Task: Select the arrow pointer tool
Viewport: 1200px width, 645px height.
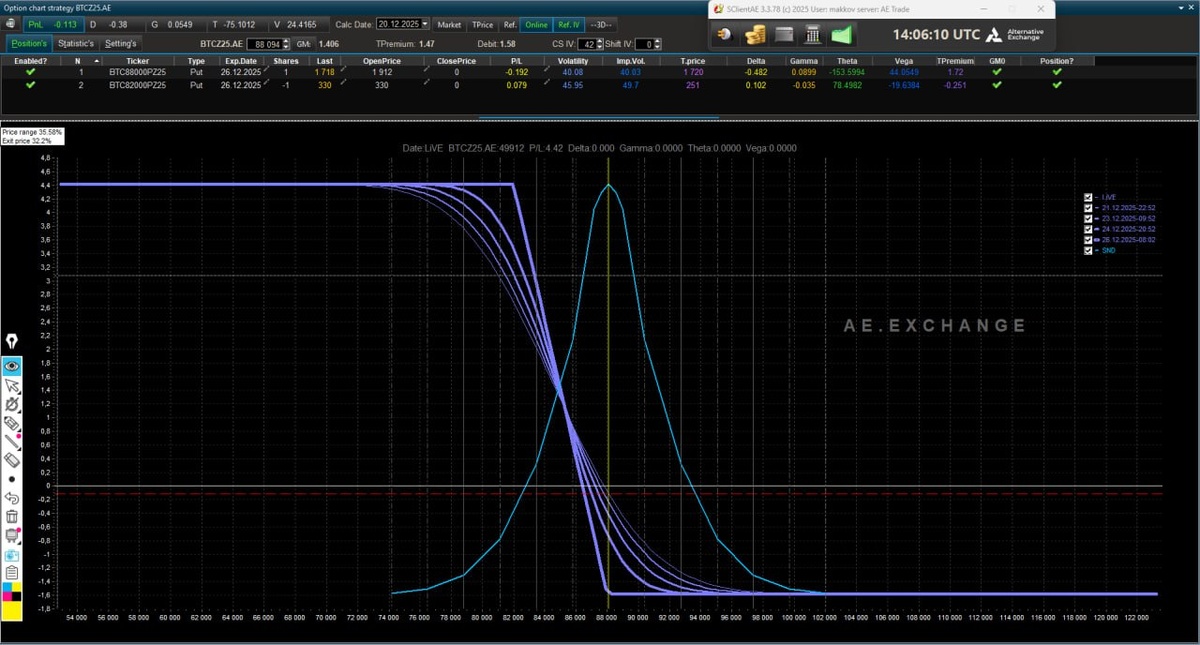Action: (12, 385)
